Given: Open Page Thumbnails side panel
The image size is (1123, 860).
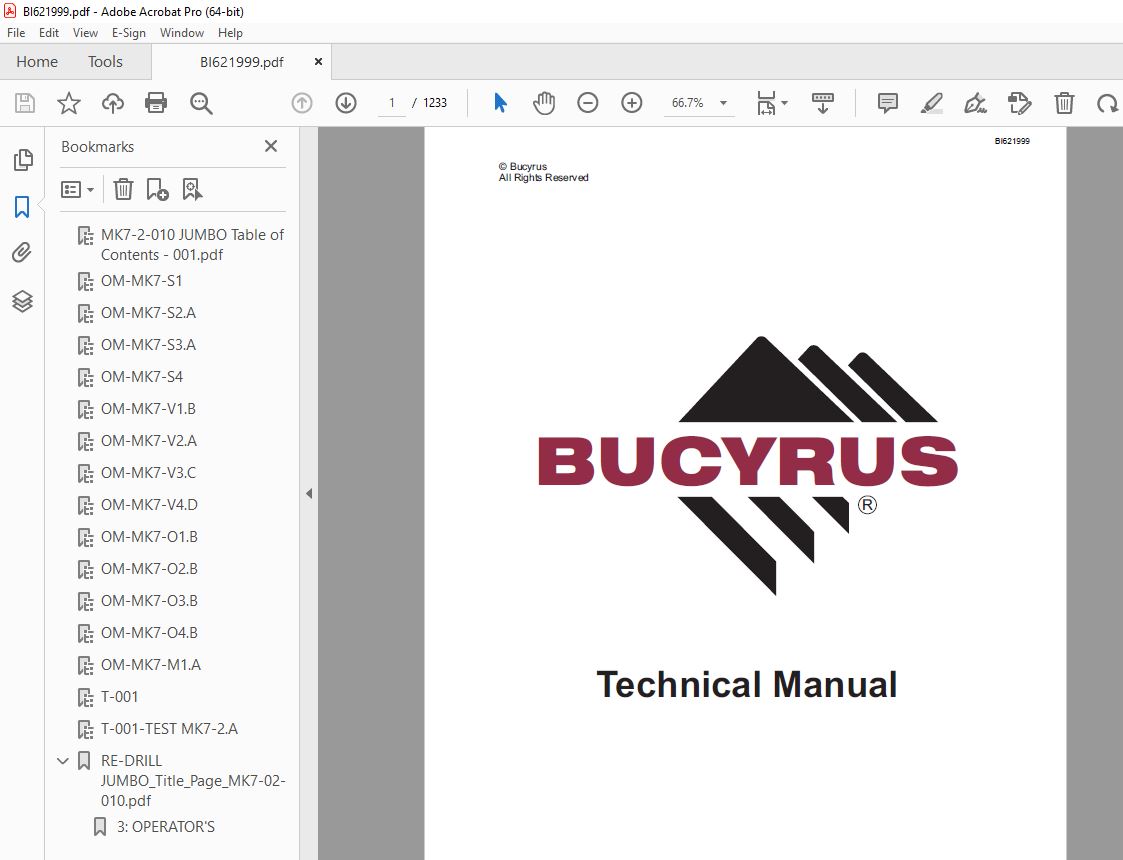Looking at the screenshot, I should click(22, 160).
